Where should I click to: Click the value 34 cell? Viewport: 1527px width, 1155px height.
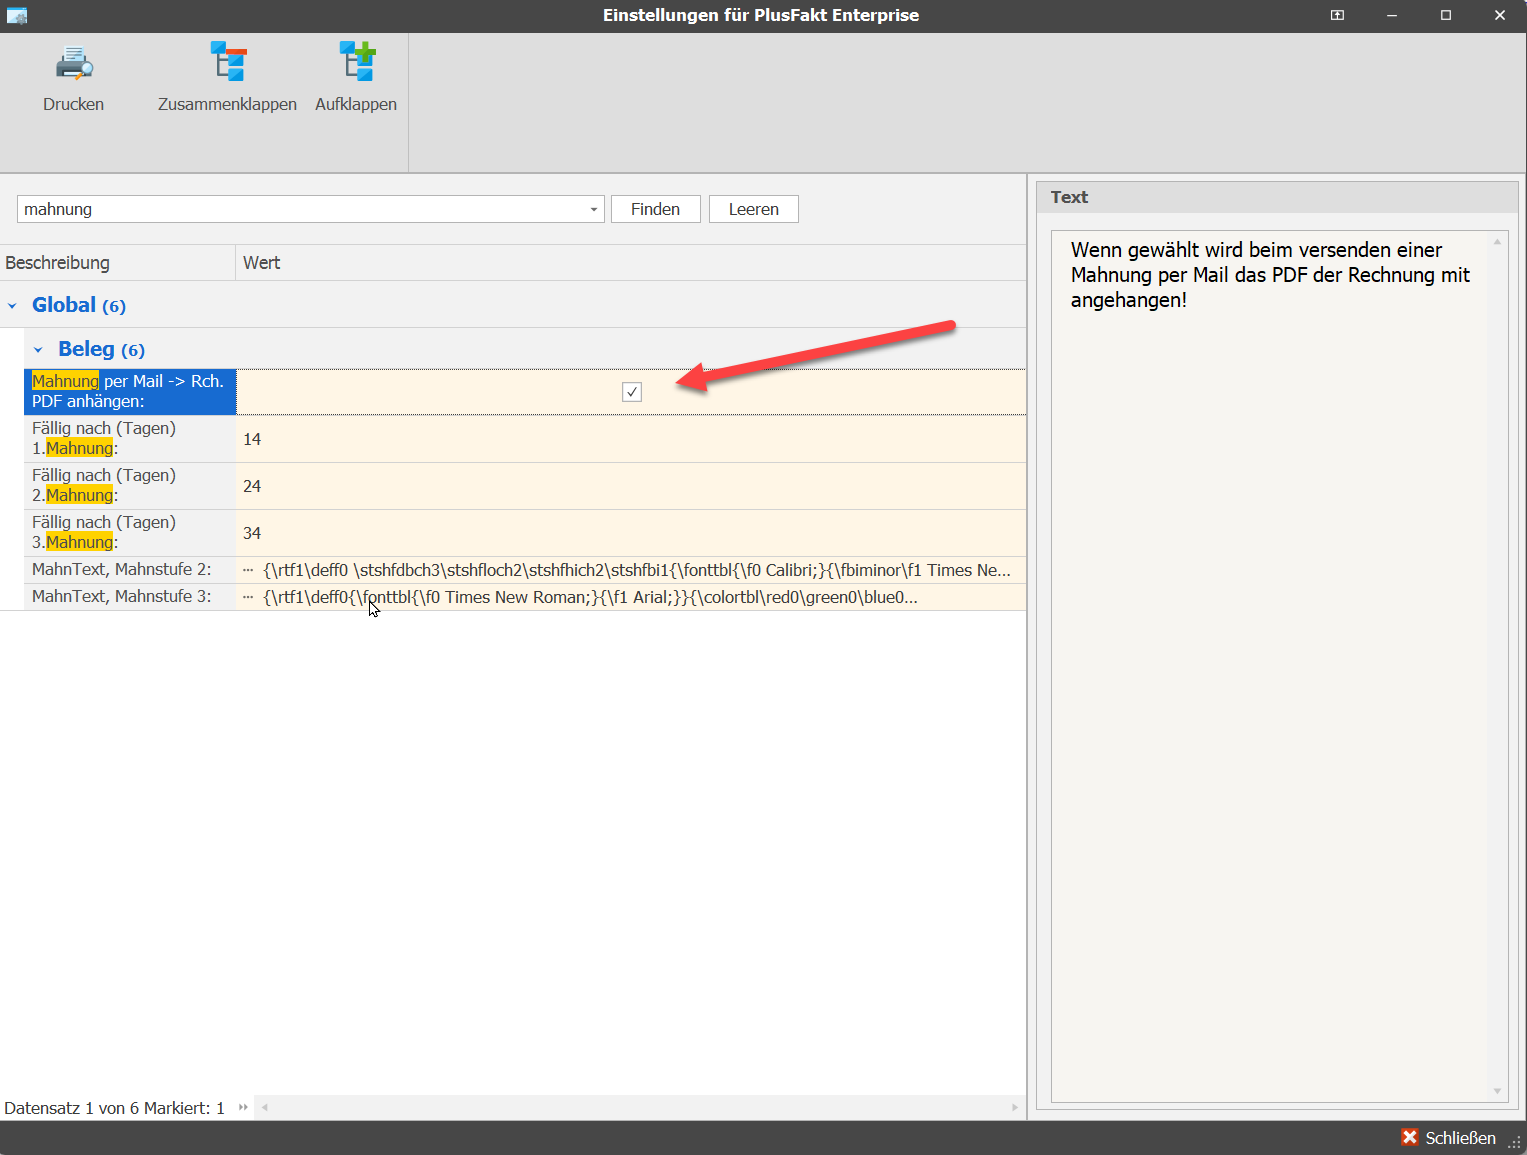631,533
